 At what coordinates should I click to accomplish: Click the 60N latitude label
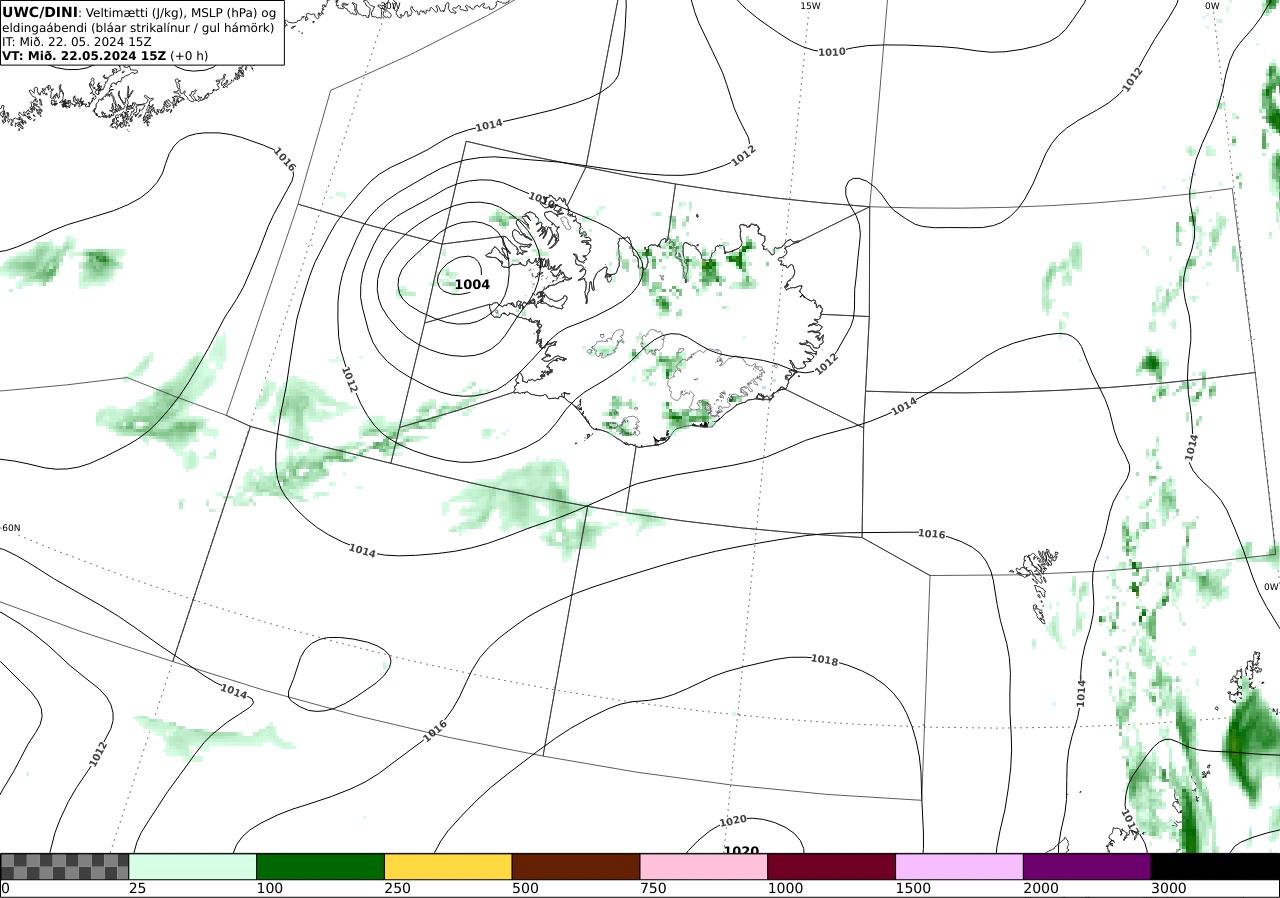pos(11,528)
